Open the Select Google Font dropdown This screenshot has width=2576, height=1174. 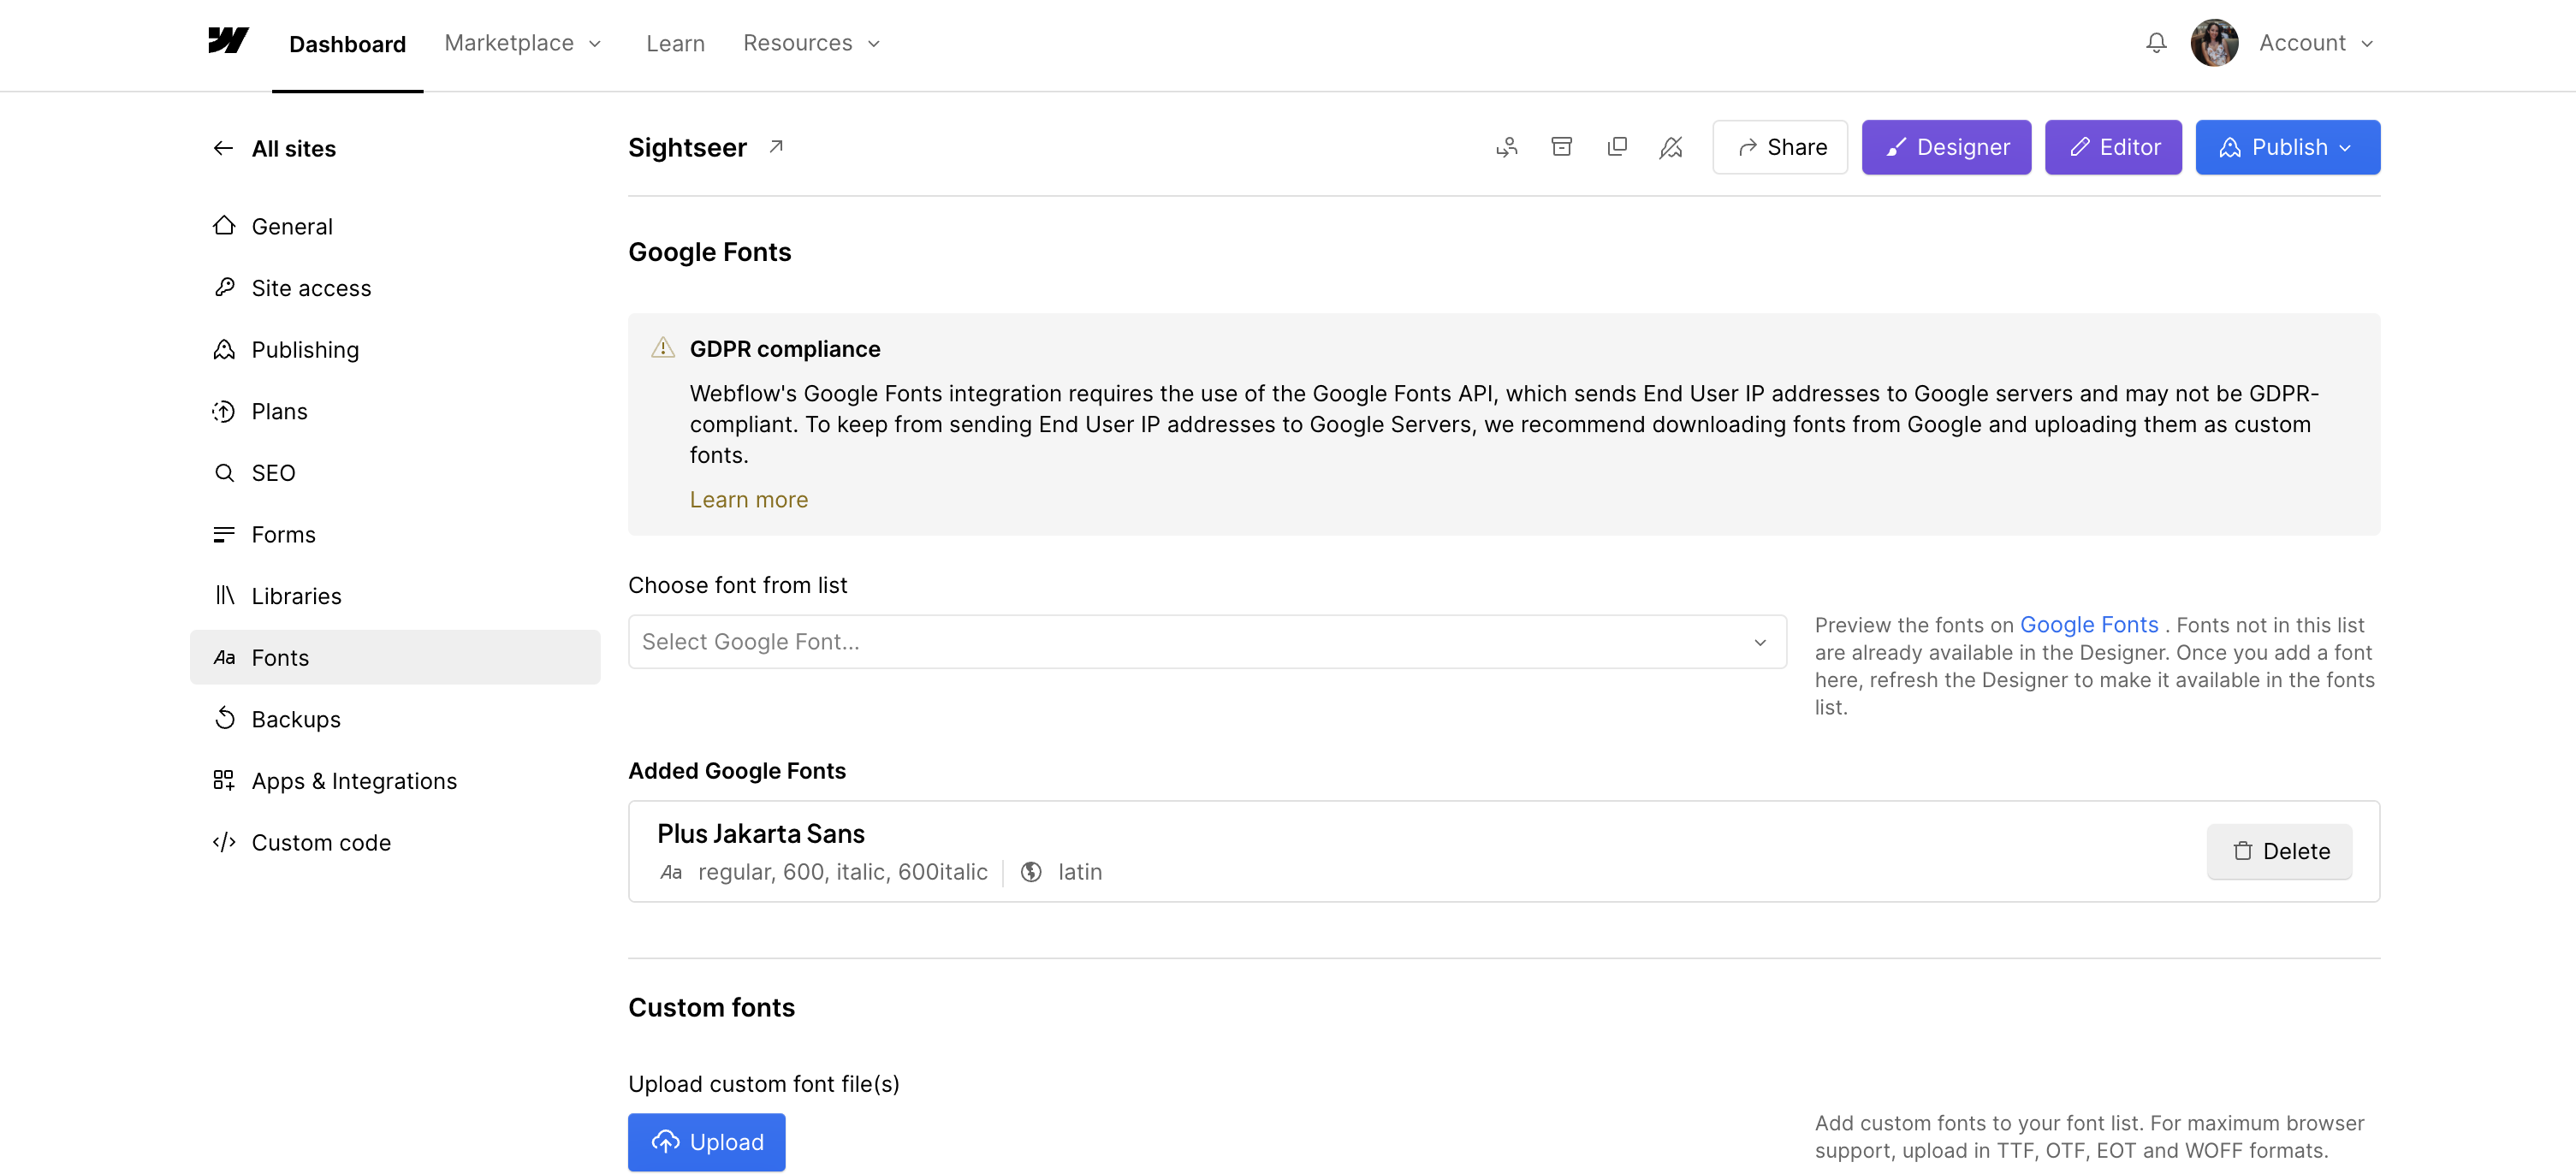(x=1207, y=641)
